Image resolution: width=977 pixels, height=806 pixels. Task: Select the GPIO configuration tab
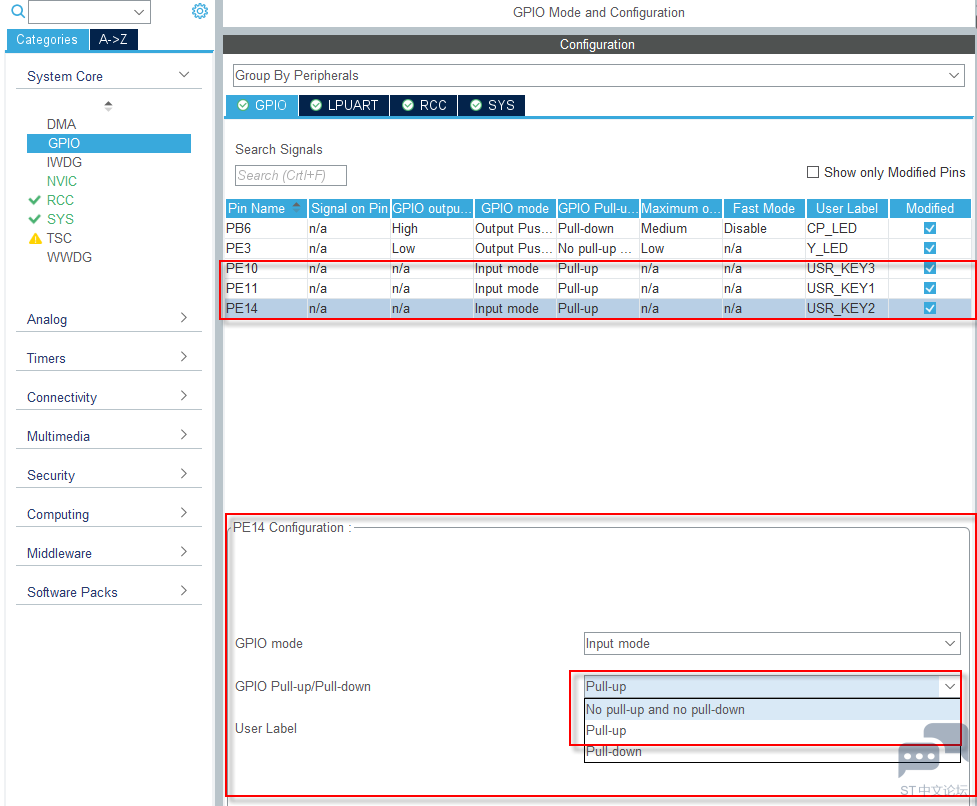[262, 105]
